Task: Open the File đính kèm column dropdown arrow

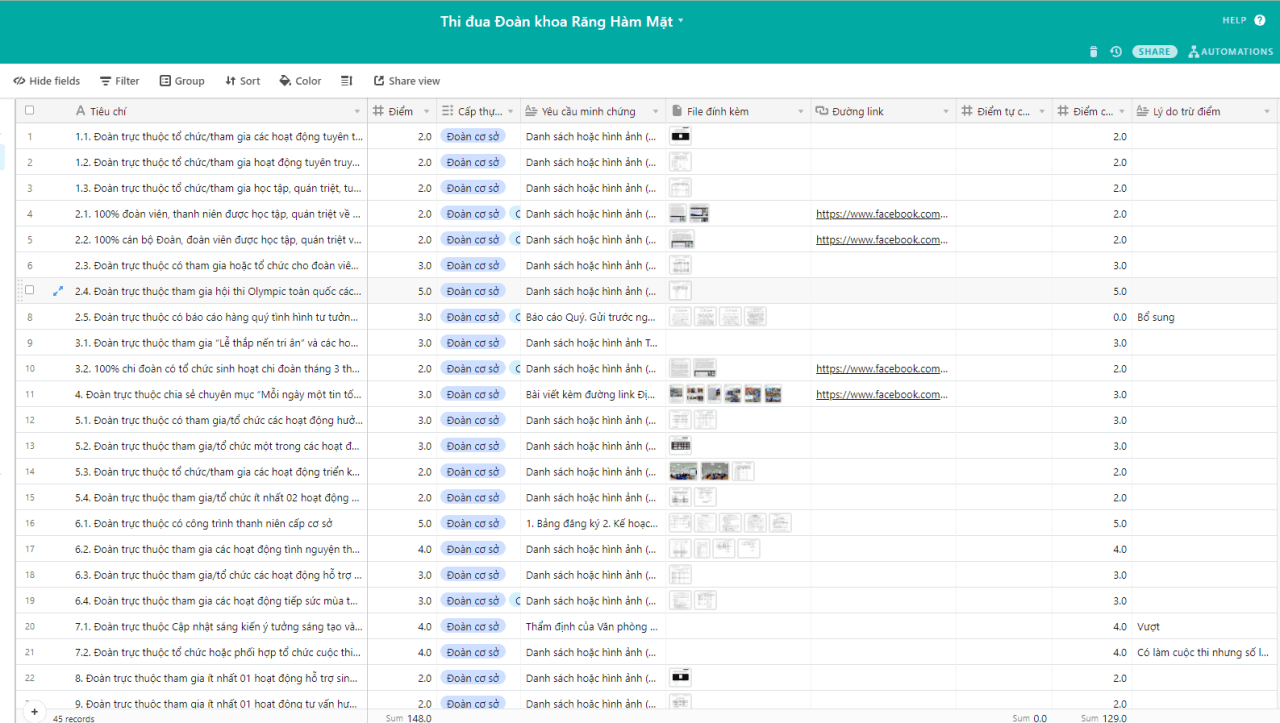Action: [800, 112]
